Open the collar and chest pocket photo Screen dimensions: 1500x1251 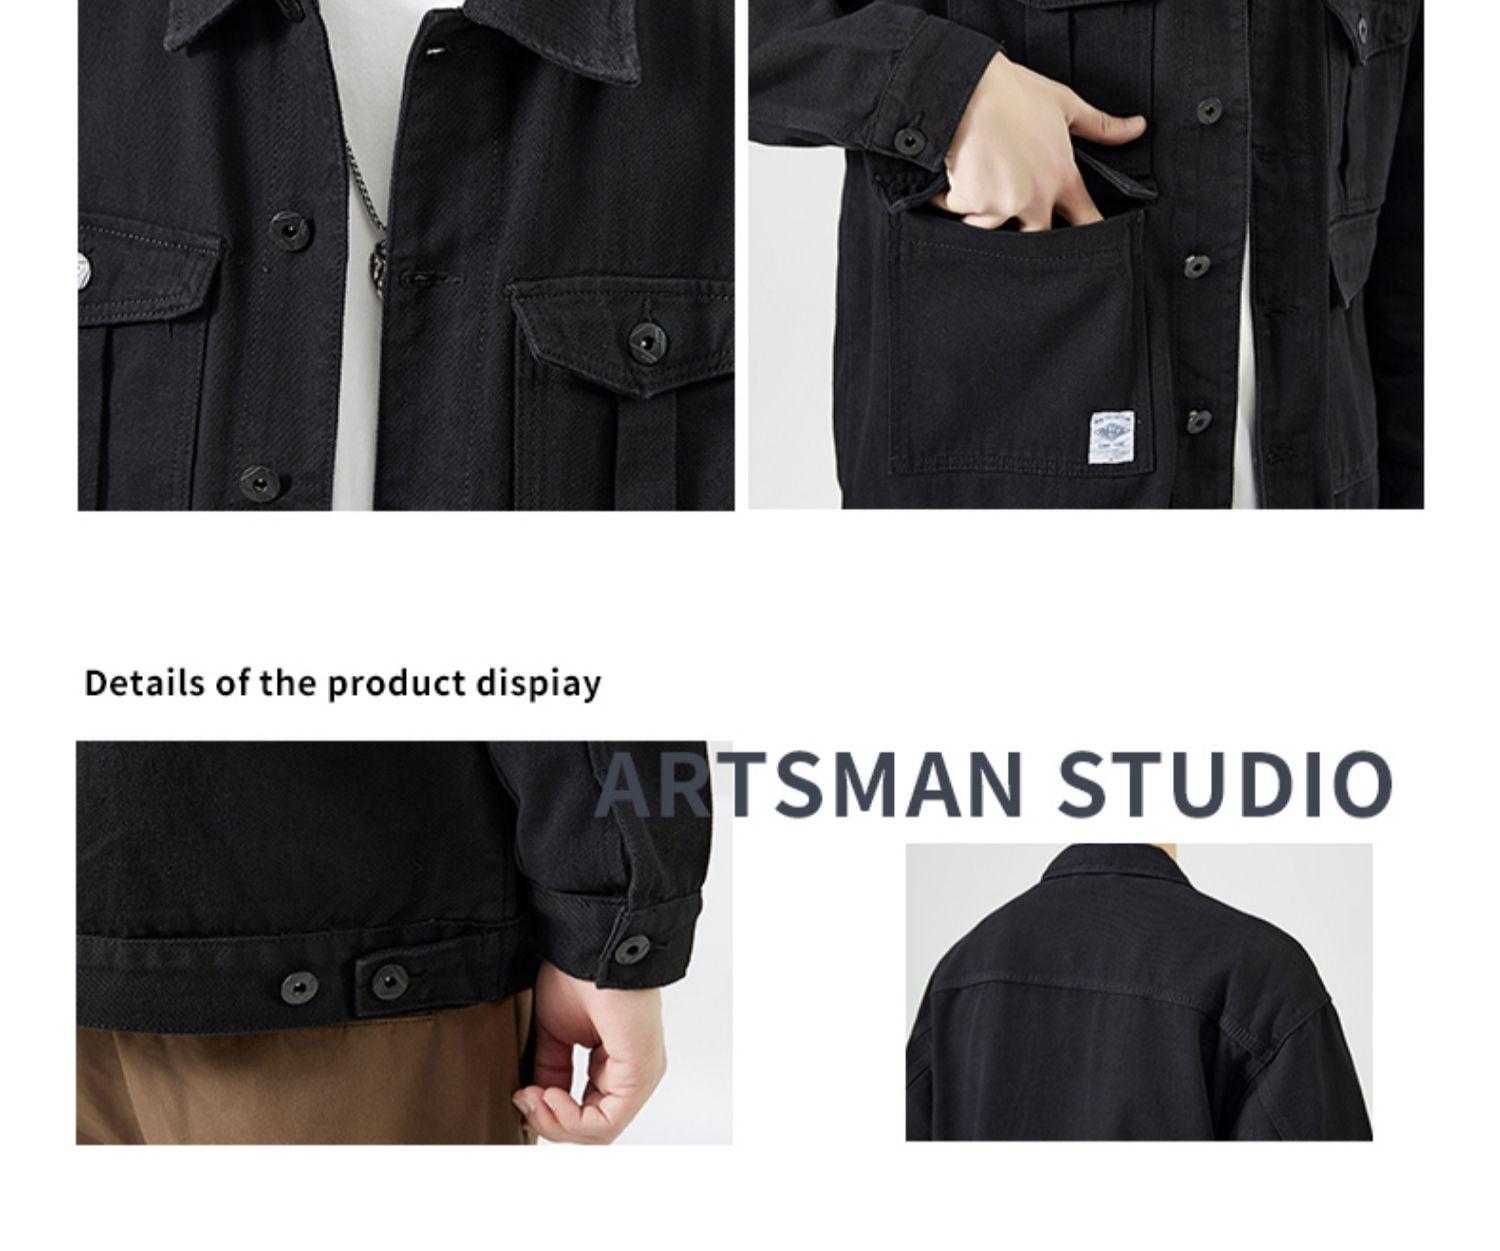(x=406, y=255)
